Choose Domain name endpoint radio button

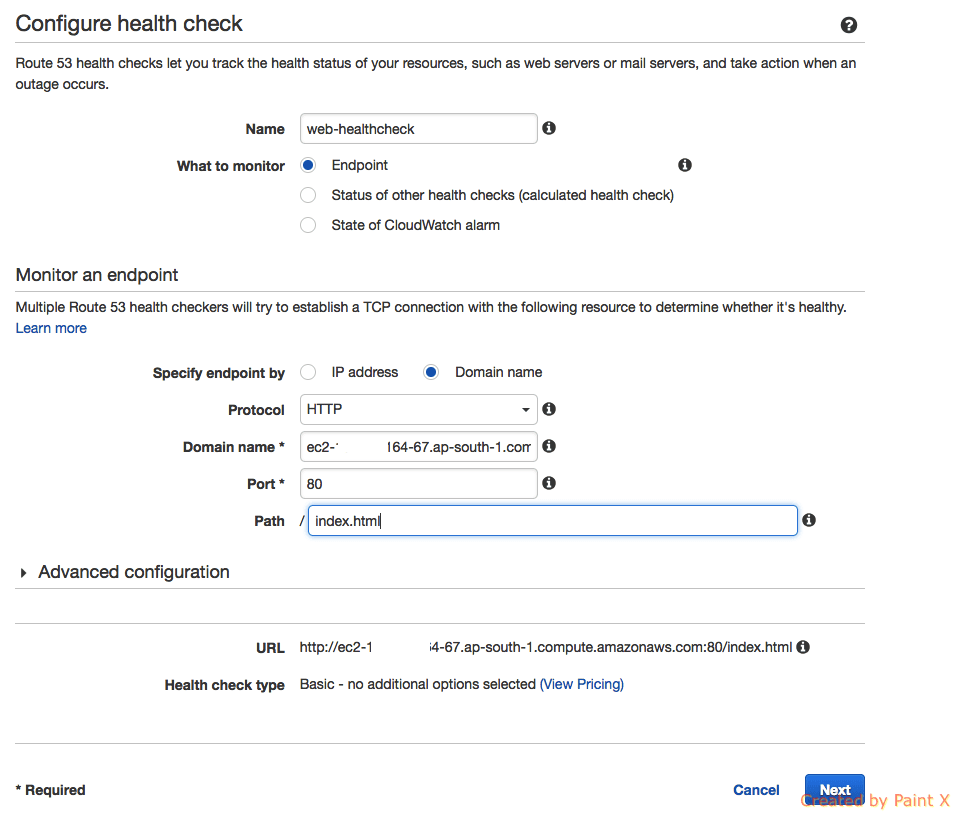point(431,372)
